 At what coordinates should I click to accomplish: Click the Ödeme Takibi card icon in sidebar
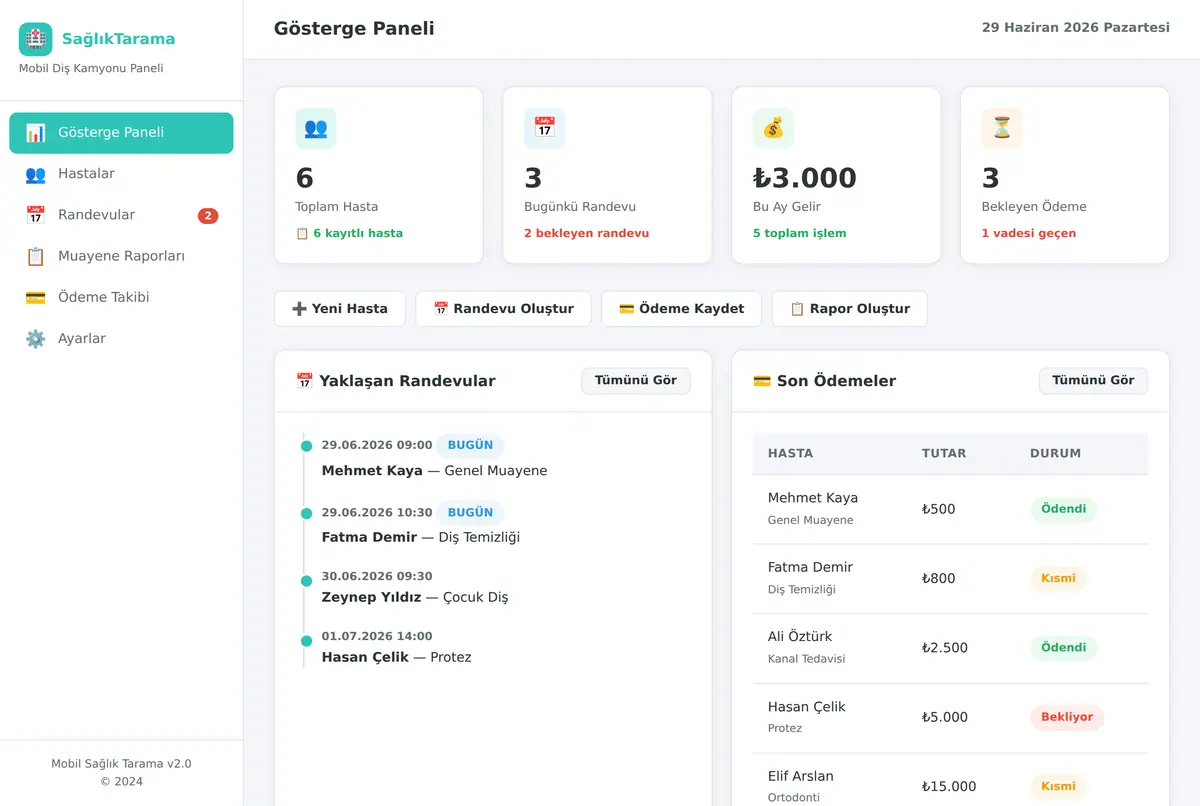[x=36, y=297]
